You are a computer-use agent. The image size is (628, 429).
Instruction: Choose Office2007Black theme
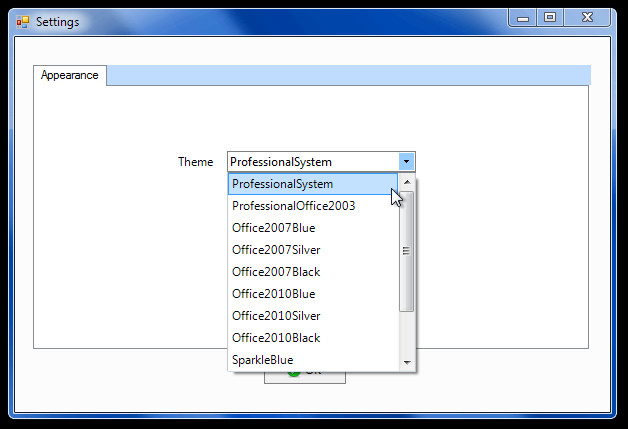pyautogui.click(x=313, y=272)
